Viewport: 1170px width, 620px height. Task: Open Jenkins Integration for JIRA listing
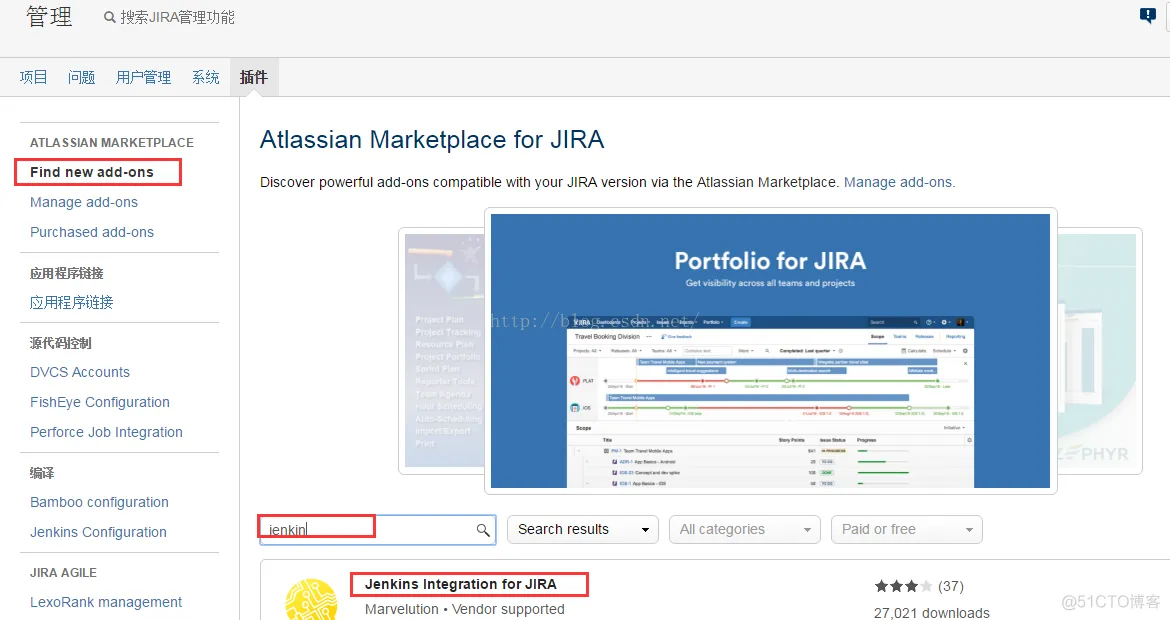point(460,584)
